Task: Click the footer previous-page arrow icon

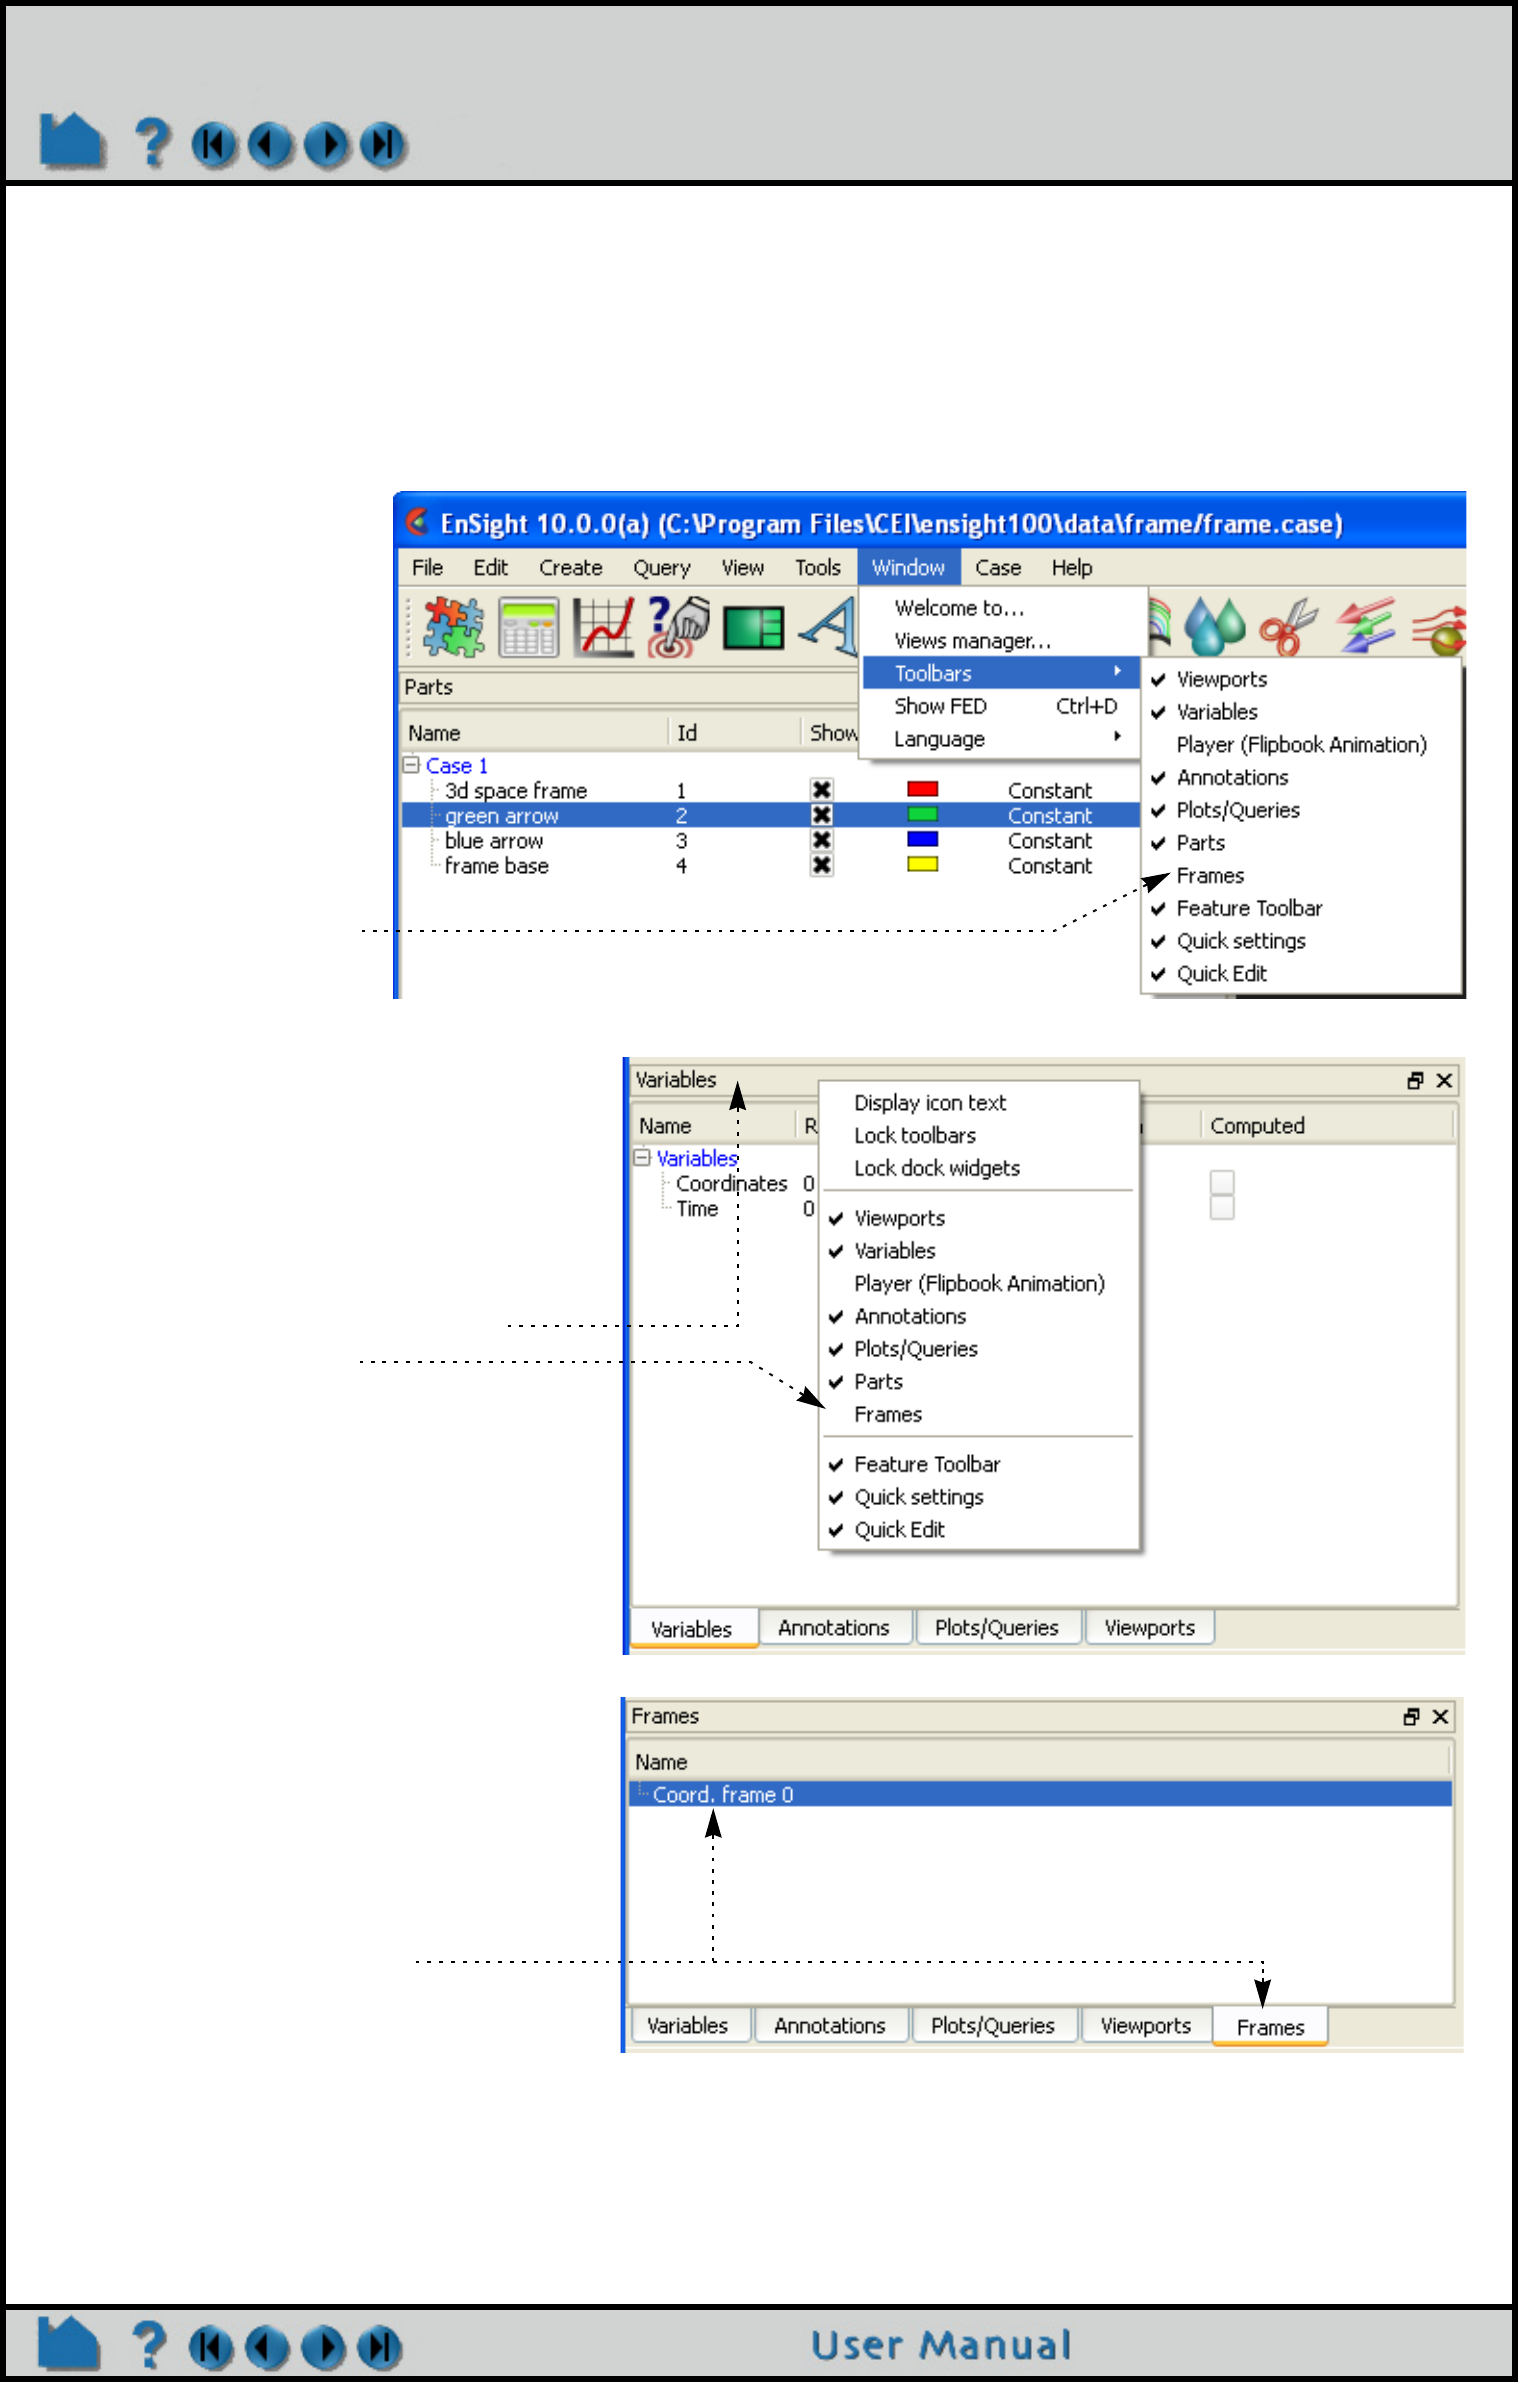Action: point(267,2348)
